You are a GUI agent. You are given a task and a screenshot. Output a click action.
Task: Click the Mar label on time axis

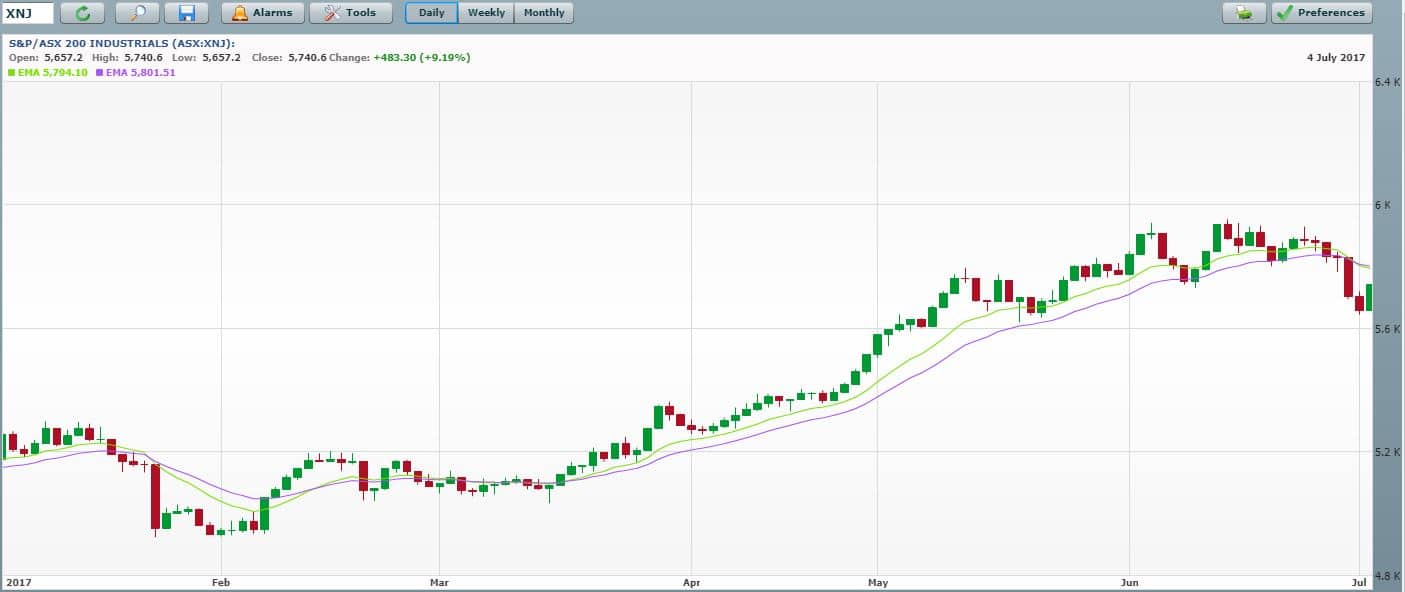pyautogui.click(x=439, y=580)
